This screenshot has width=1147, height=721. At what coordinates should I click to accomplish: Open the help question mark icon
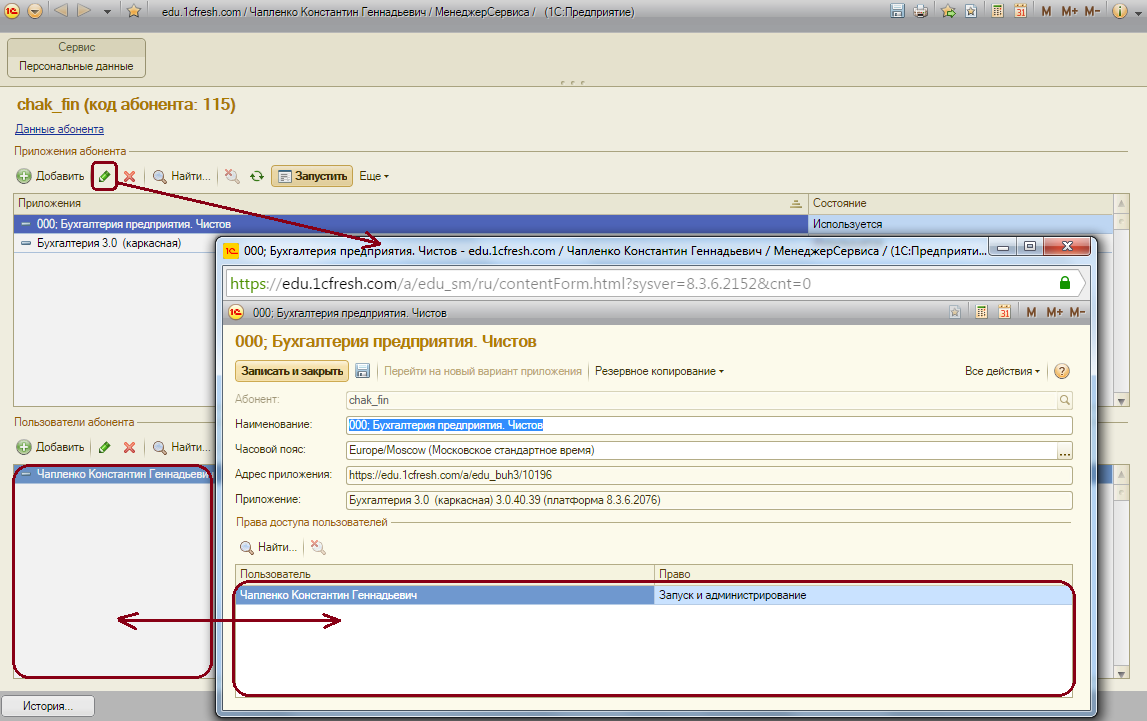click(1062, 371)
